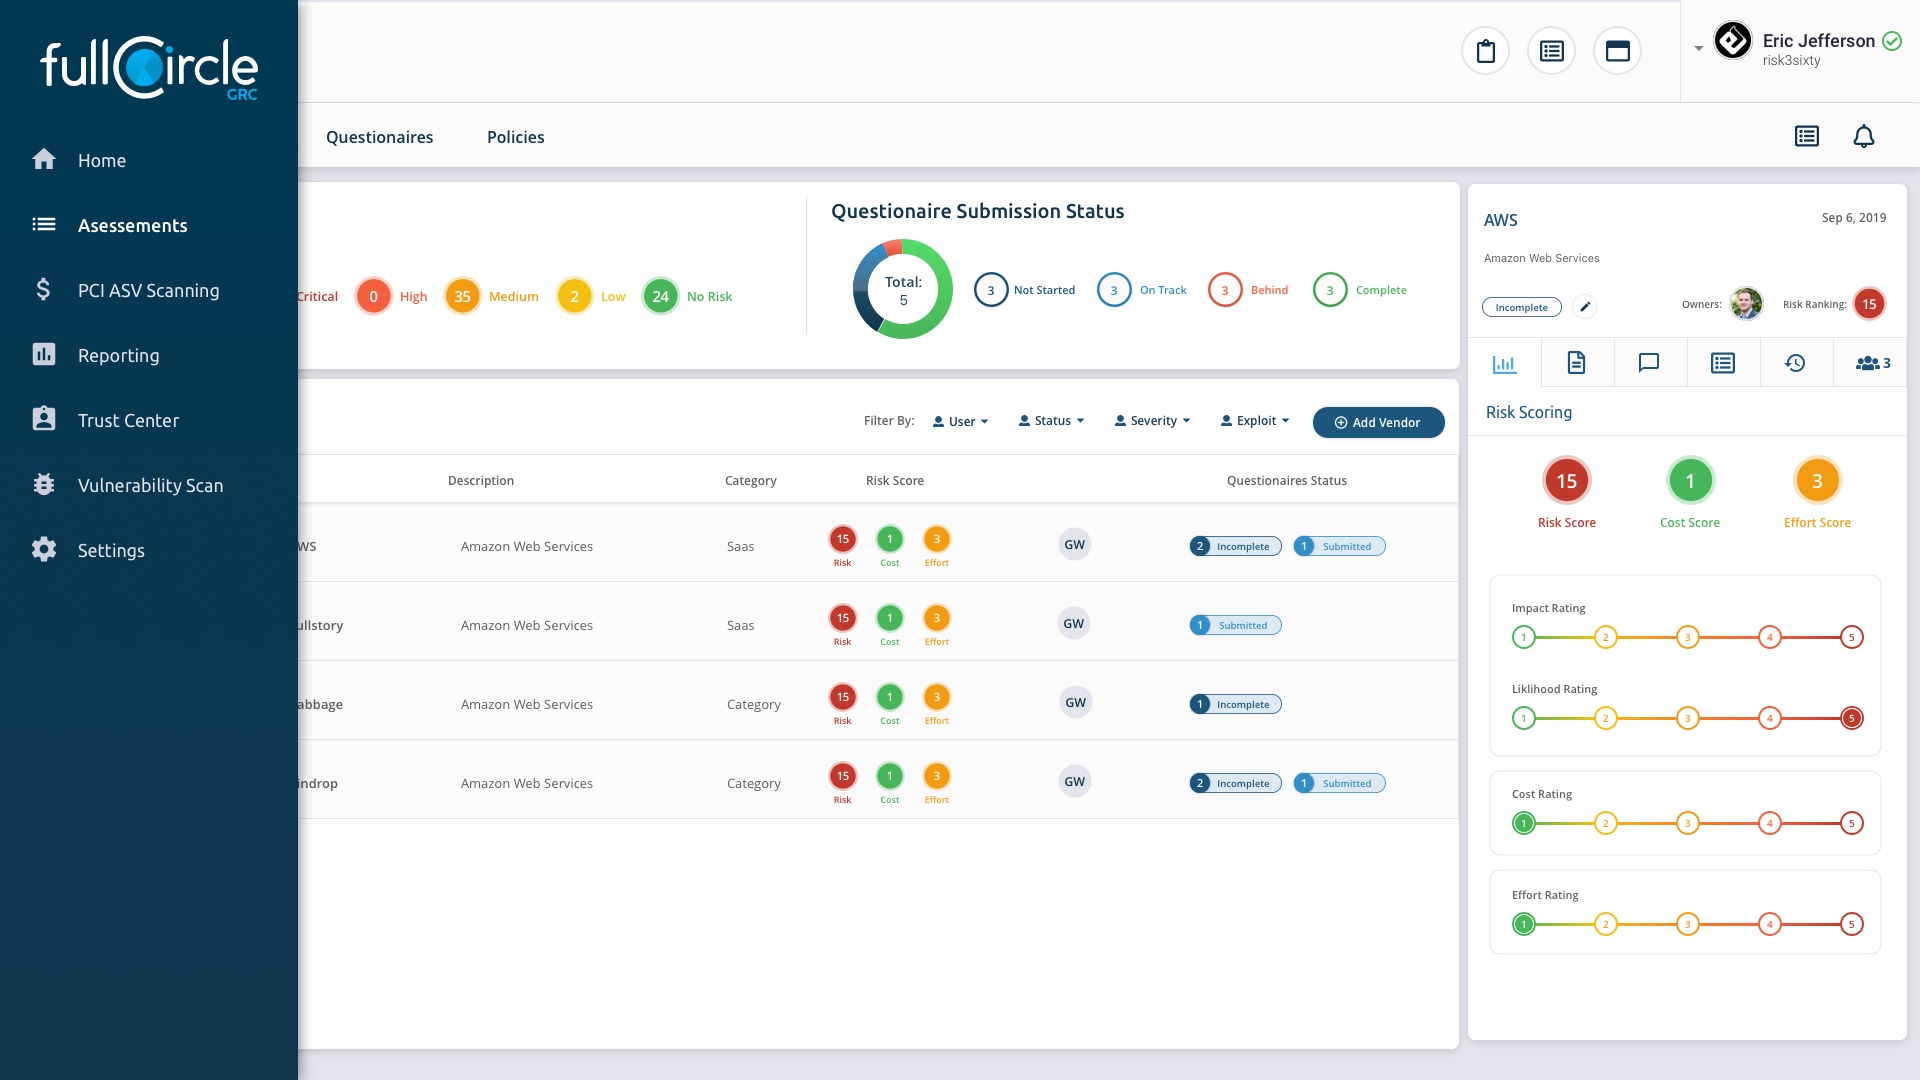Click the PCI ASV Scanning dollar icon
Screen dimensions: 1920x1080
point(44,289)
